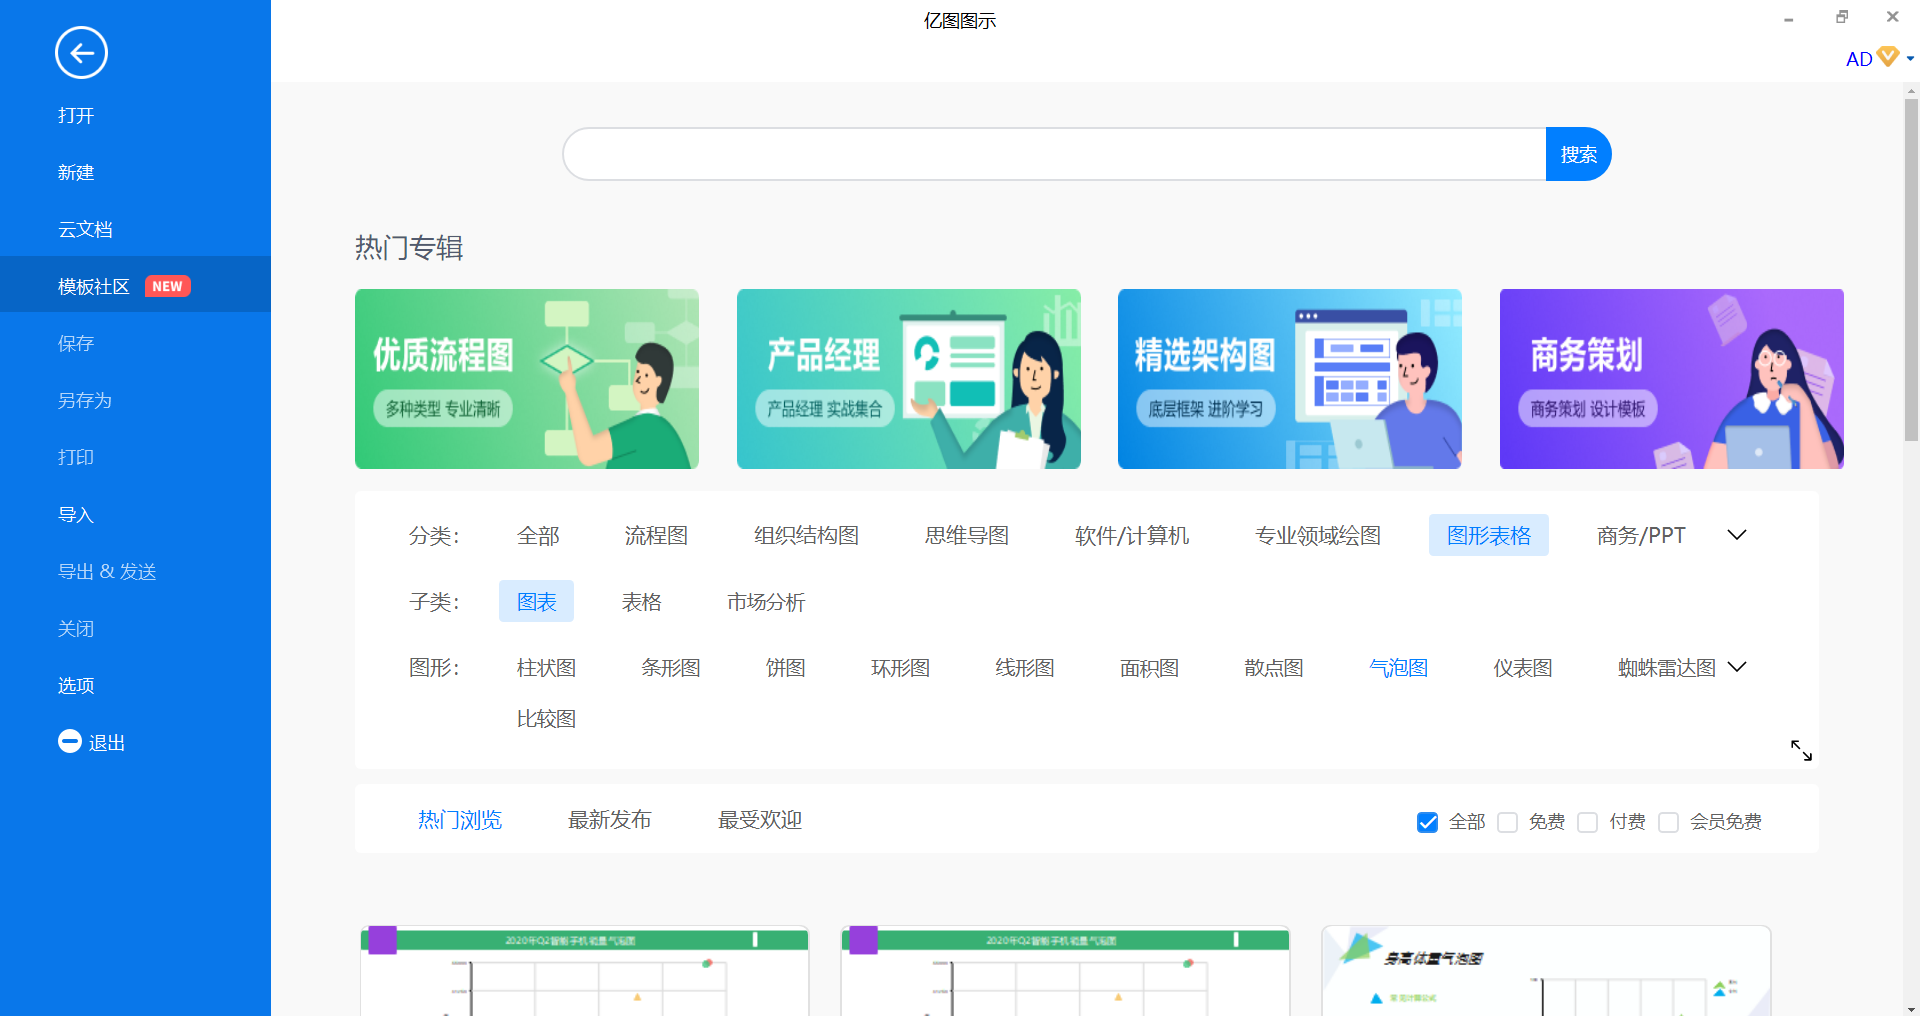Select the 表格 subcategory

pos(641,601)
